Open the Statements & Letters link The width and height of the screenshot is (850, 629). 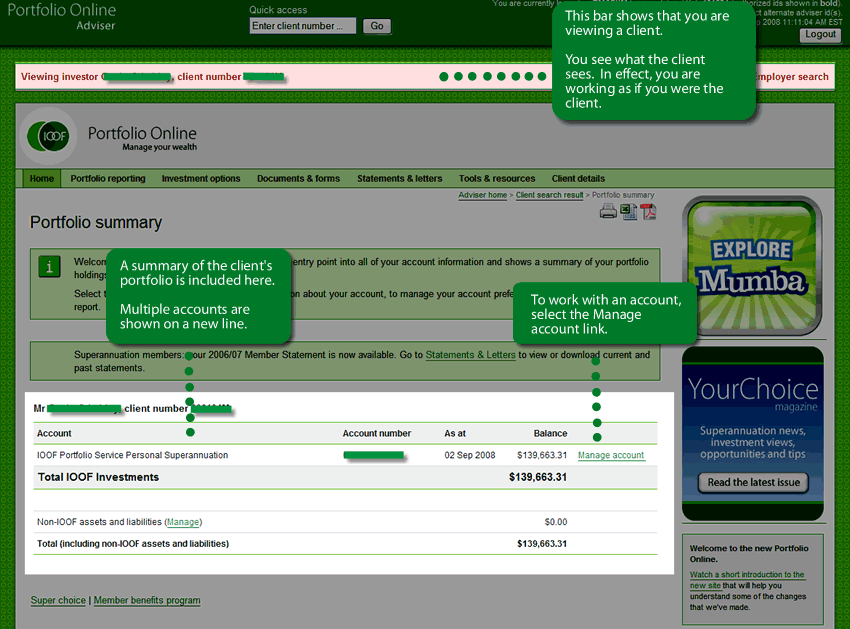tap(471, 355)
